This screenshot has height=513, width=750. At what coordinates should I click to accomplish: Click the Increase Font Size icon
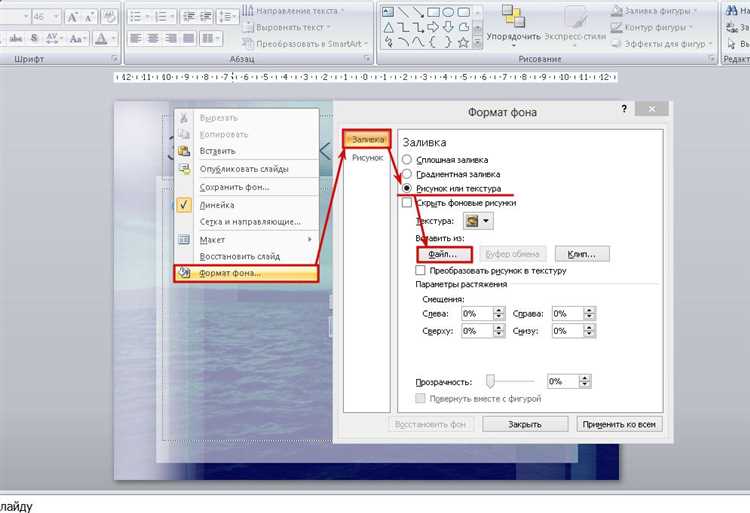[x=72, y=18]
